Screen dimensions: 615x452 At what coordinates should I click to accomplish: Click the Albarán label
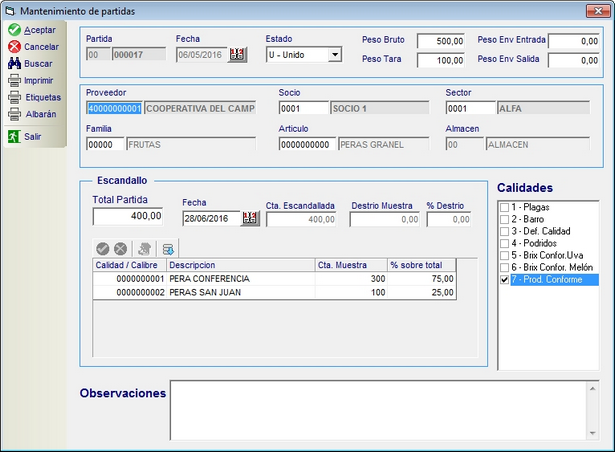(x=41, y=114)
